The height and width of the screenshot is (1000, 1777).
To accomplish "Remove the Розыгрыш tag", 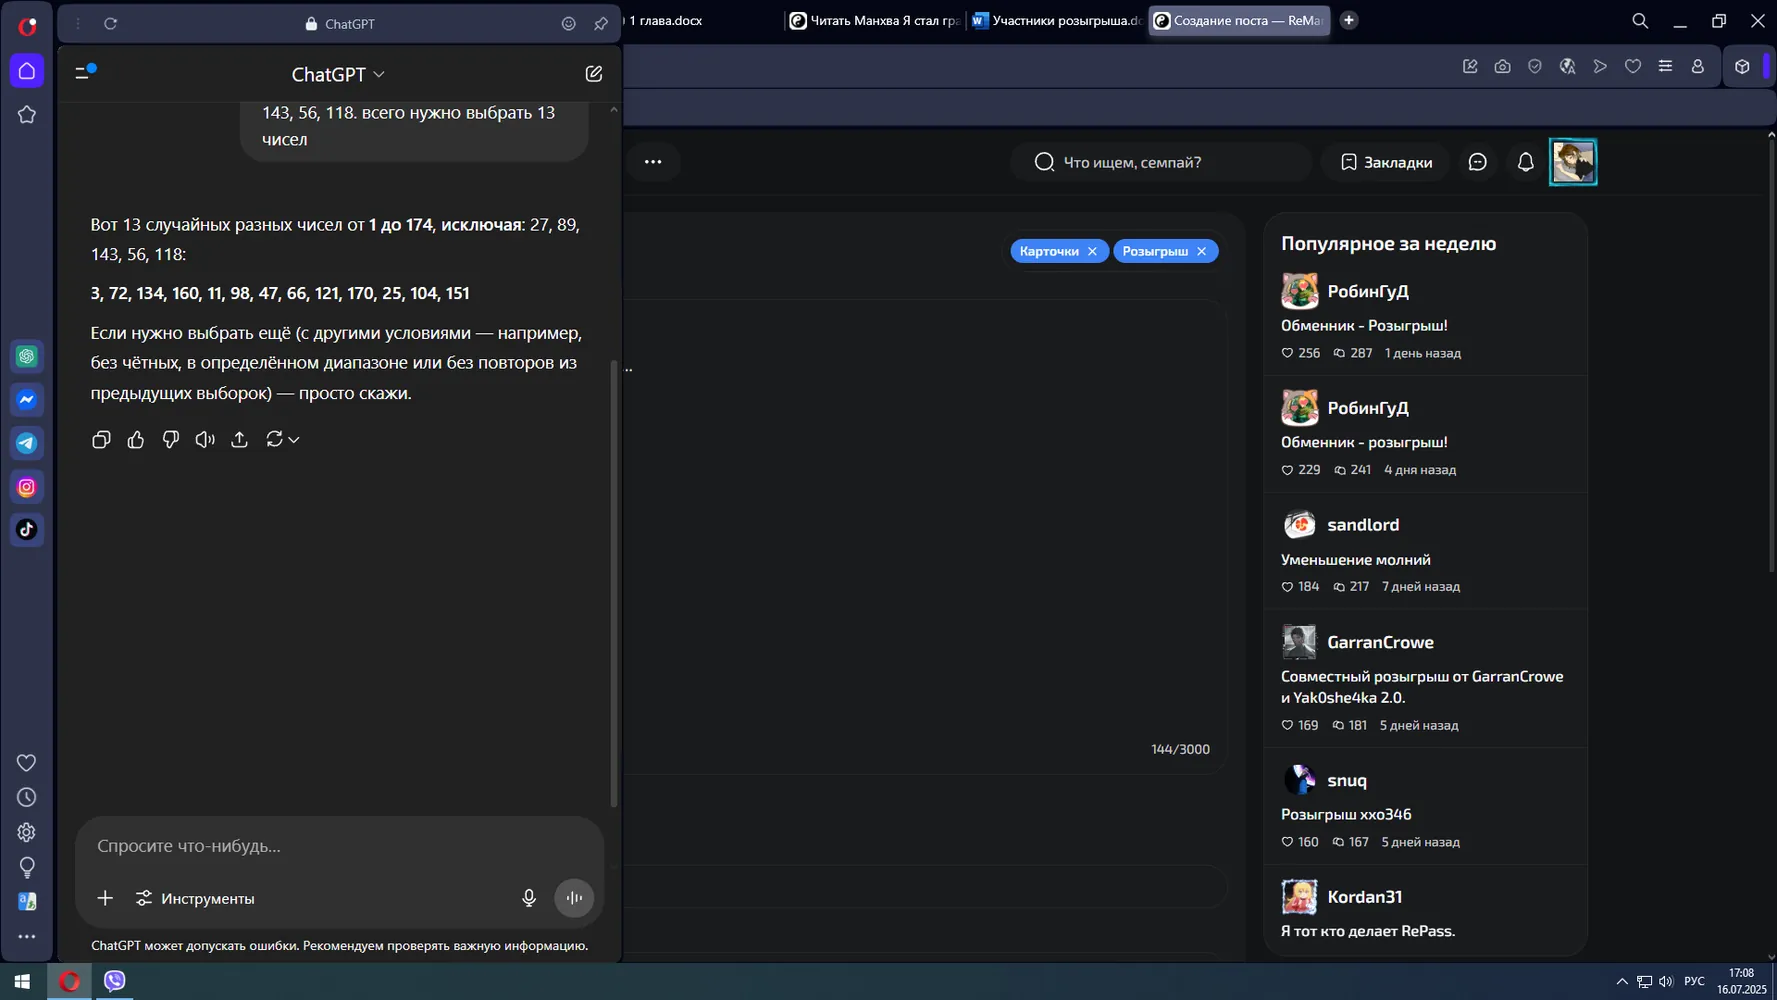I will (1201, 252).
